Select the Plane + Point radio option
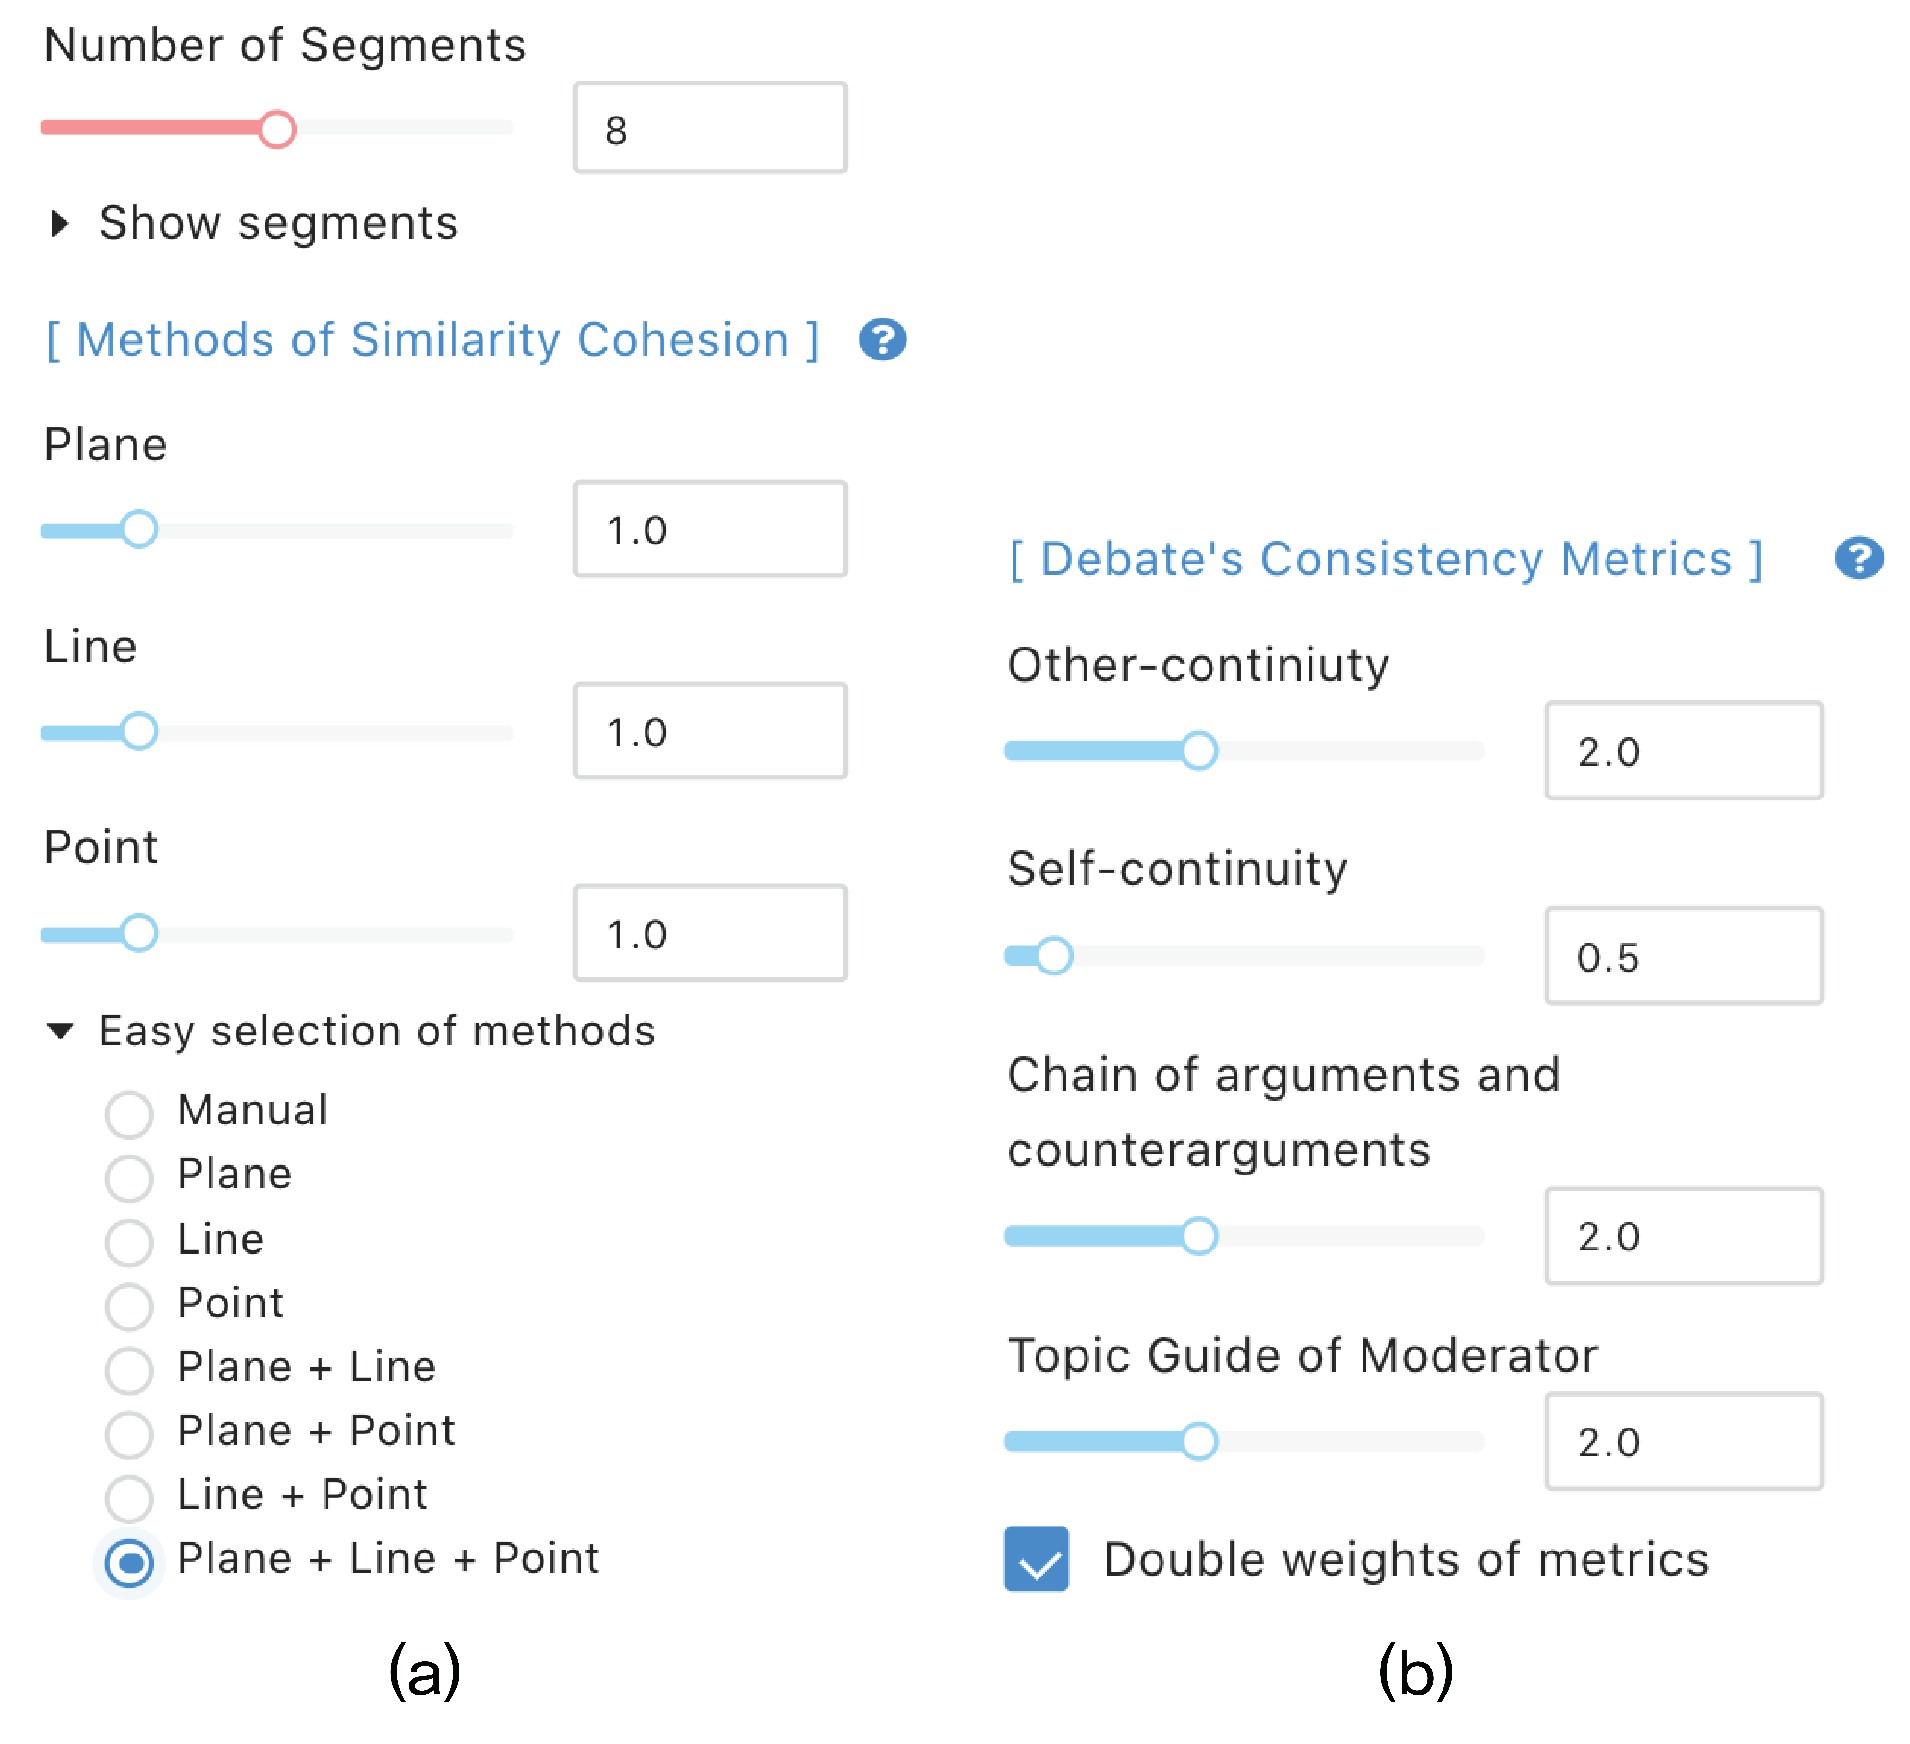Viewport: 1910px width, 1744px height. [x=129, y=1434]
